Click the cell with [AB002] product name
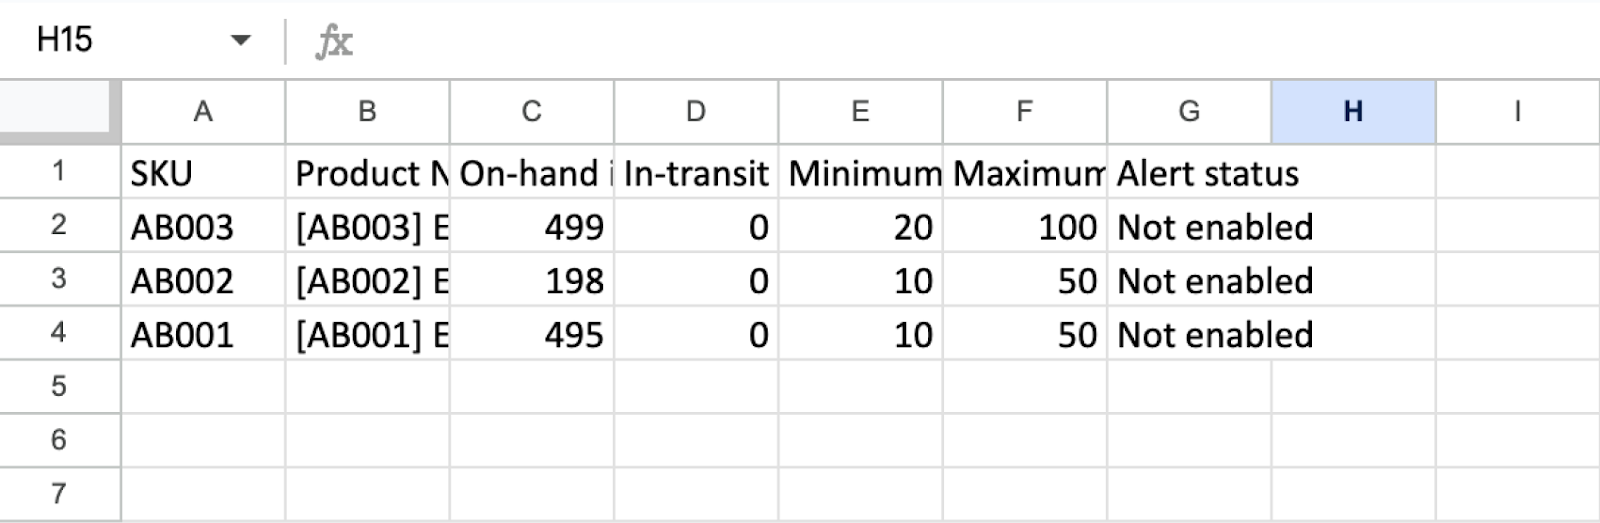 pyautogui.click(x=367, y=281)
